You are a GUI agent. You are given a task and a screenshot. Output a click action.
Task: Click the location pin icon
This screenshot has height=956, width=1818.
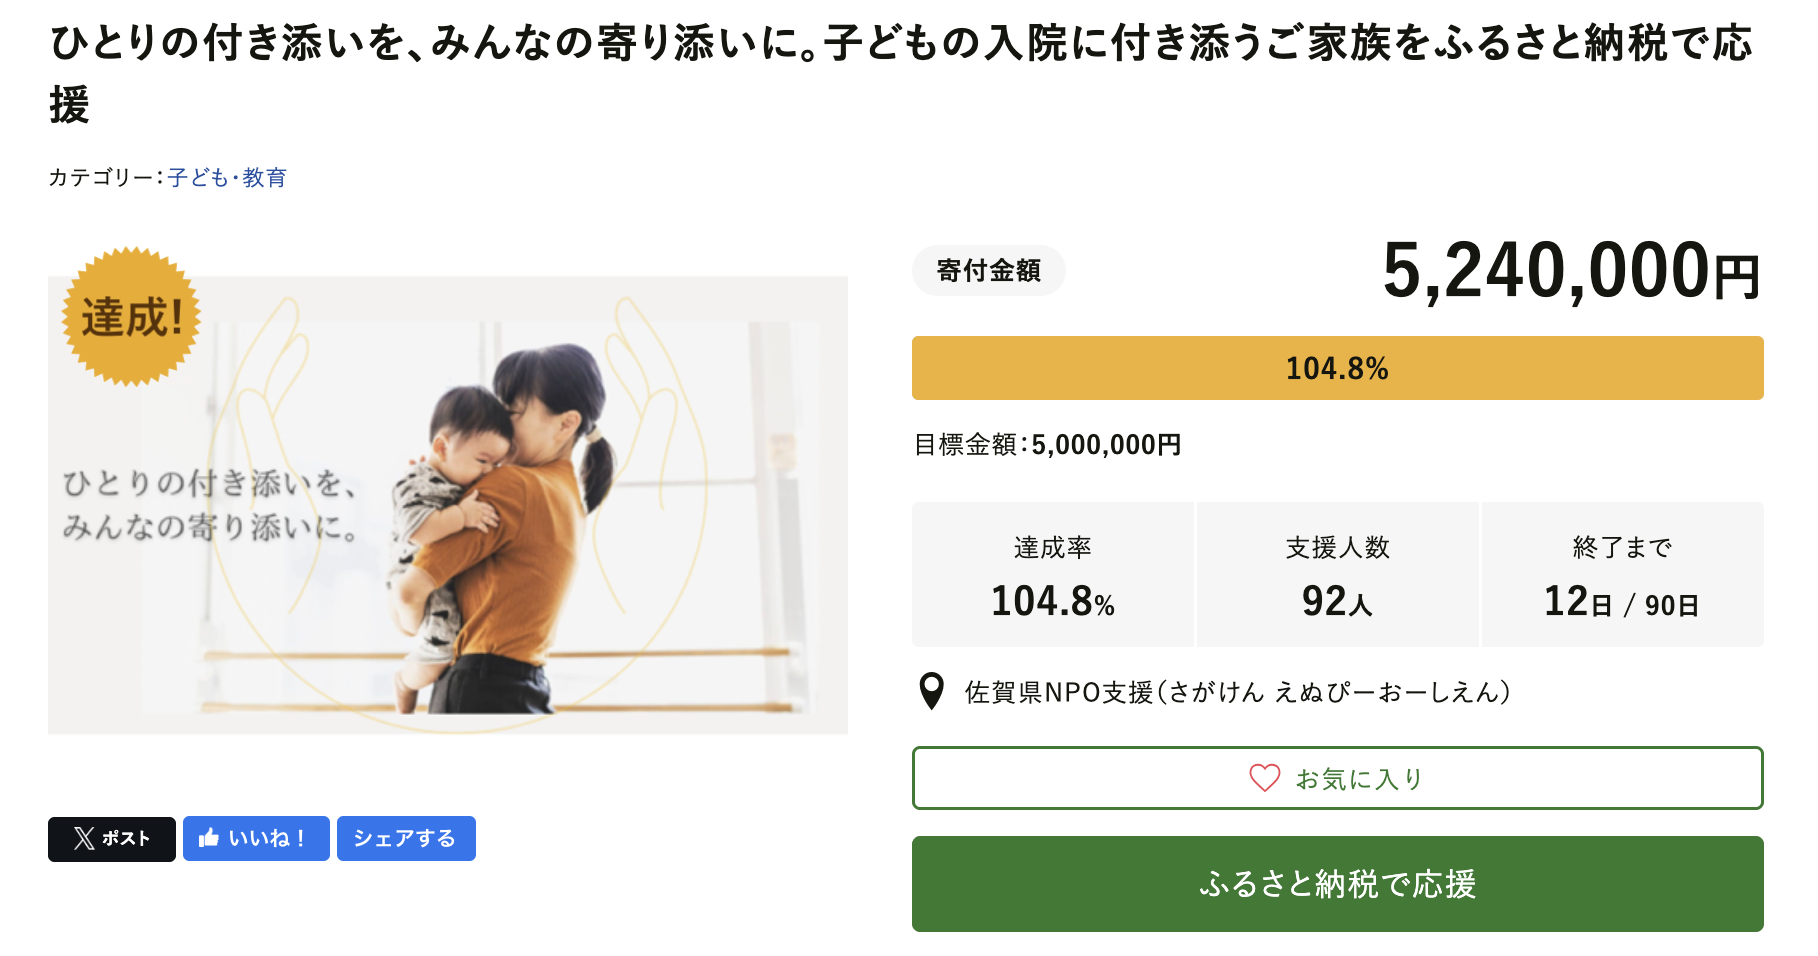(x=931, y=691)
